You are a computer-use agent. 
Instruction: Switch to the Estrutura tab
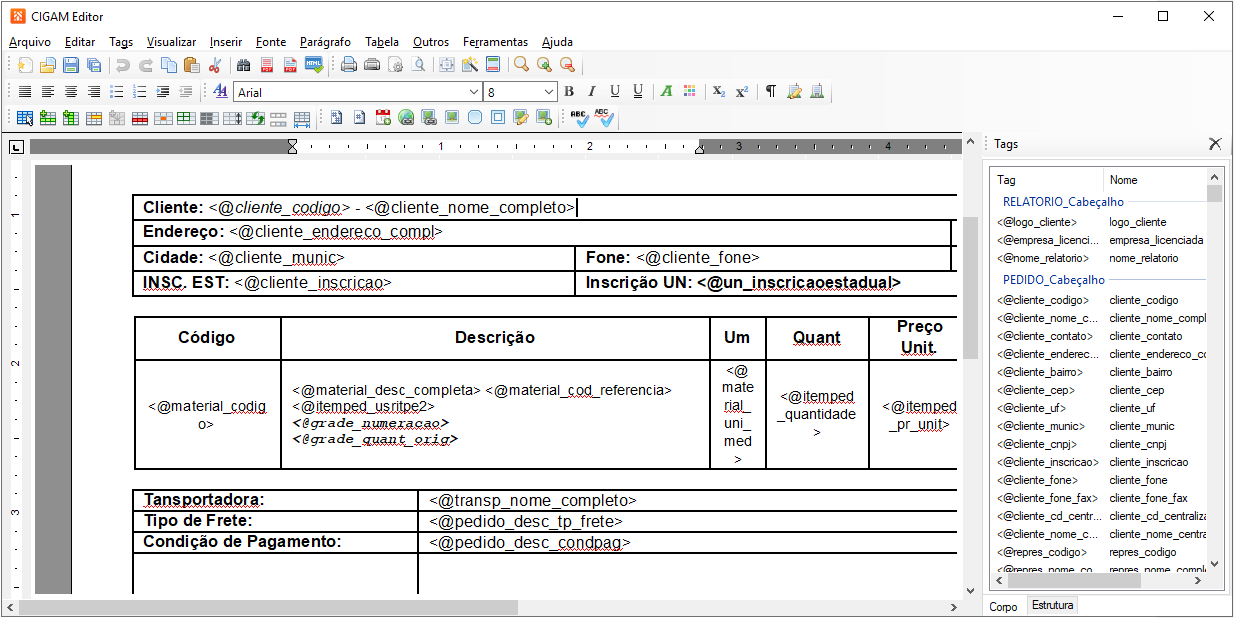coord(1052,605)
